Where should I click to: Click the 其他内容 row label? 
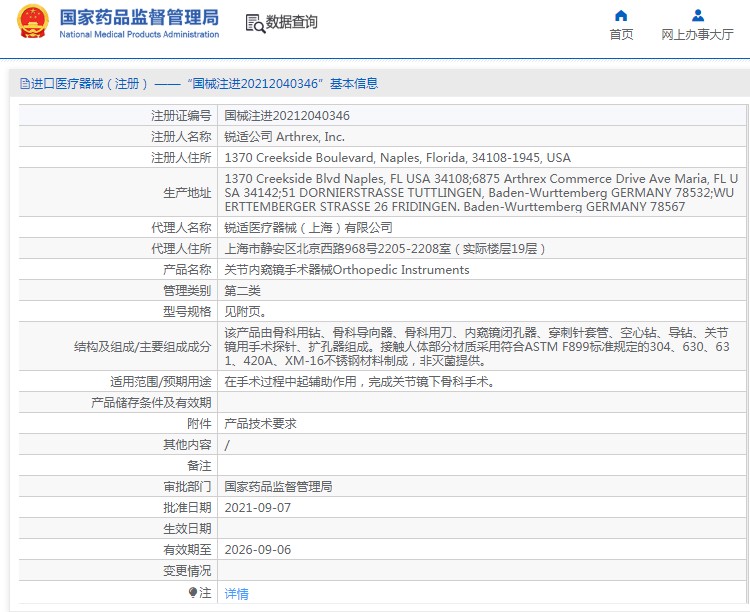[188, 445]
